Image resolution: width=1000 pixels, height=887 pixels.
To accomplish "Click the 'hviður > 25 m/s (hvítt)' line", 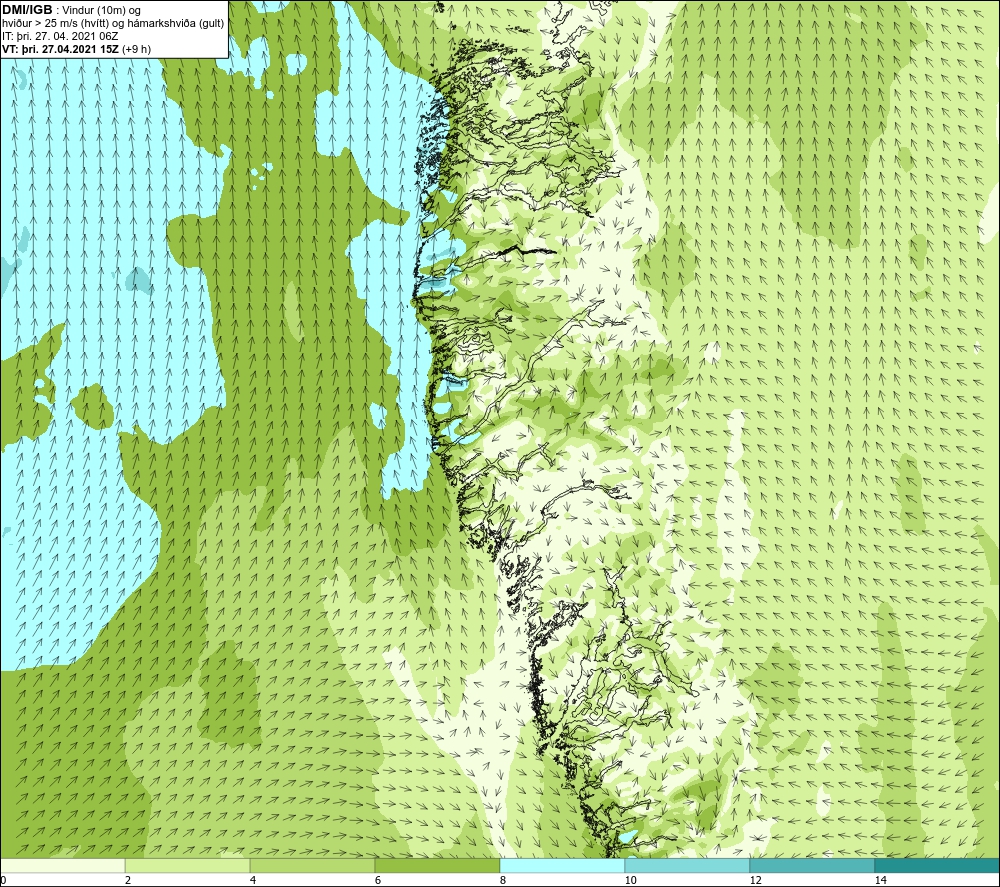I will point(56,23).
